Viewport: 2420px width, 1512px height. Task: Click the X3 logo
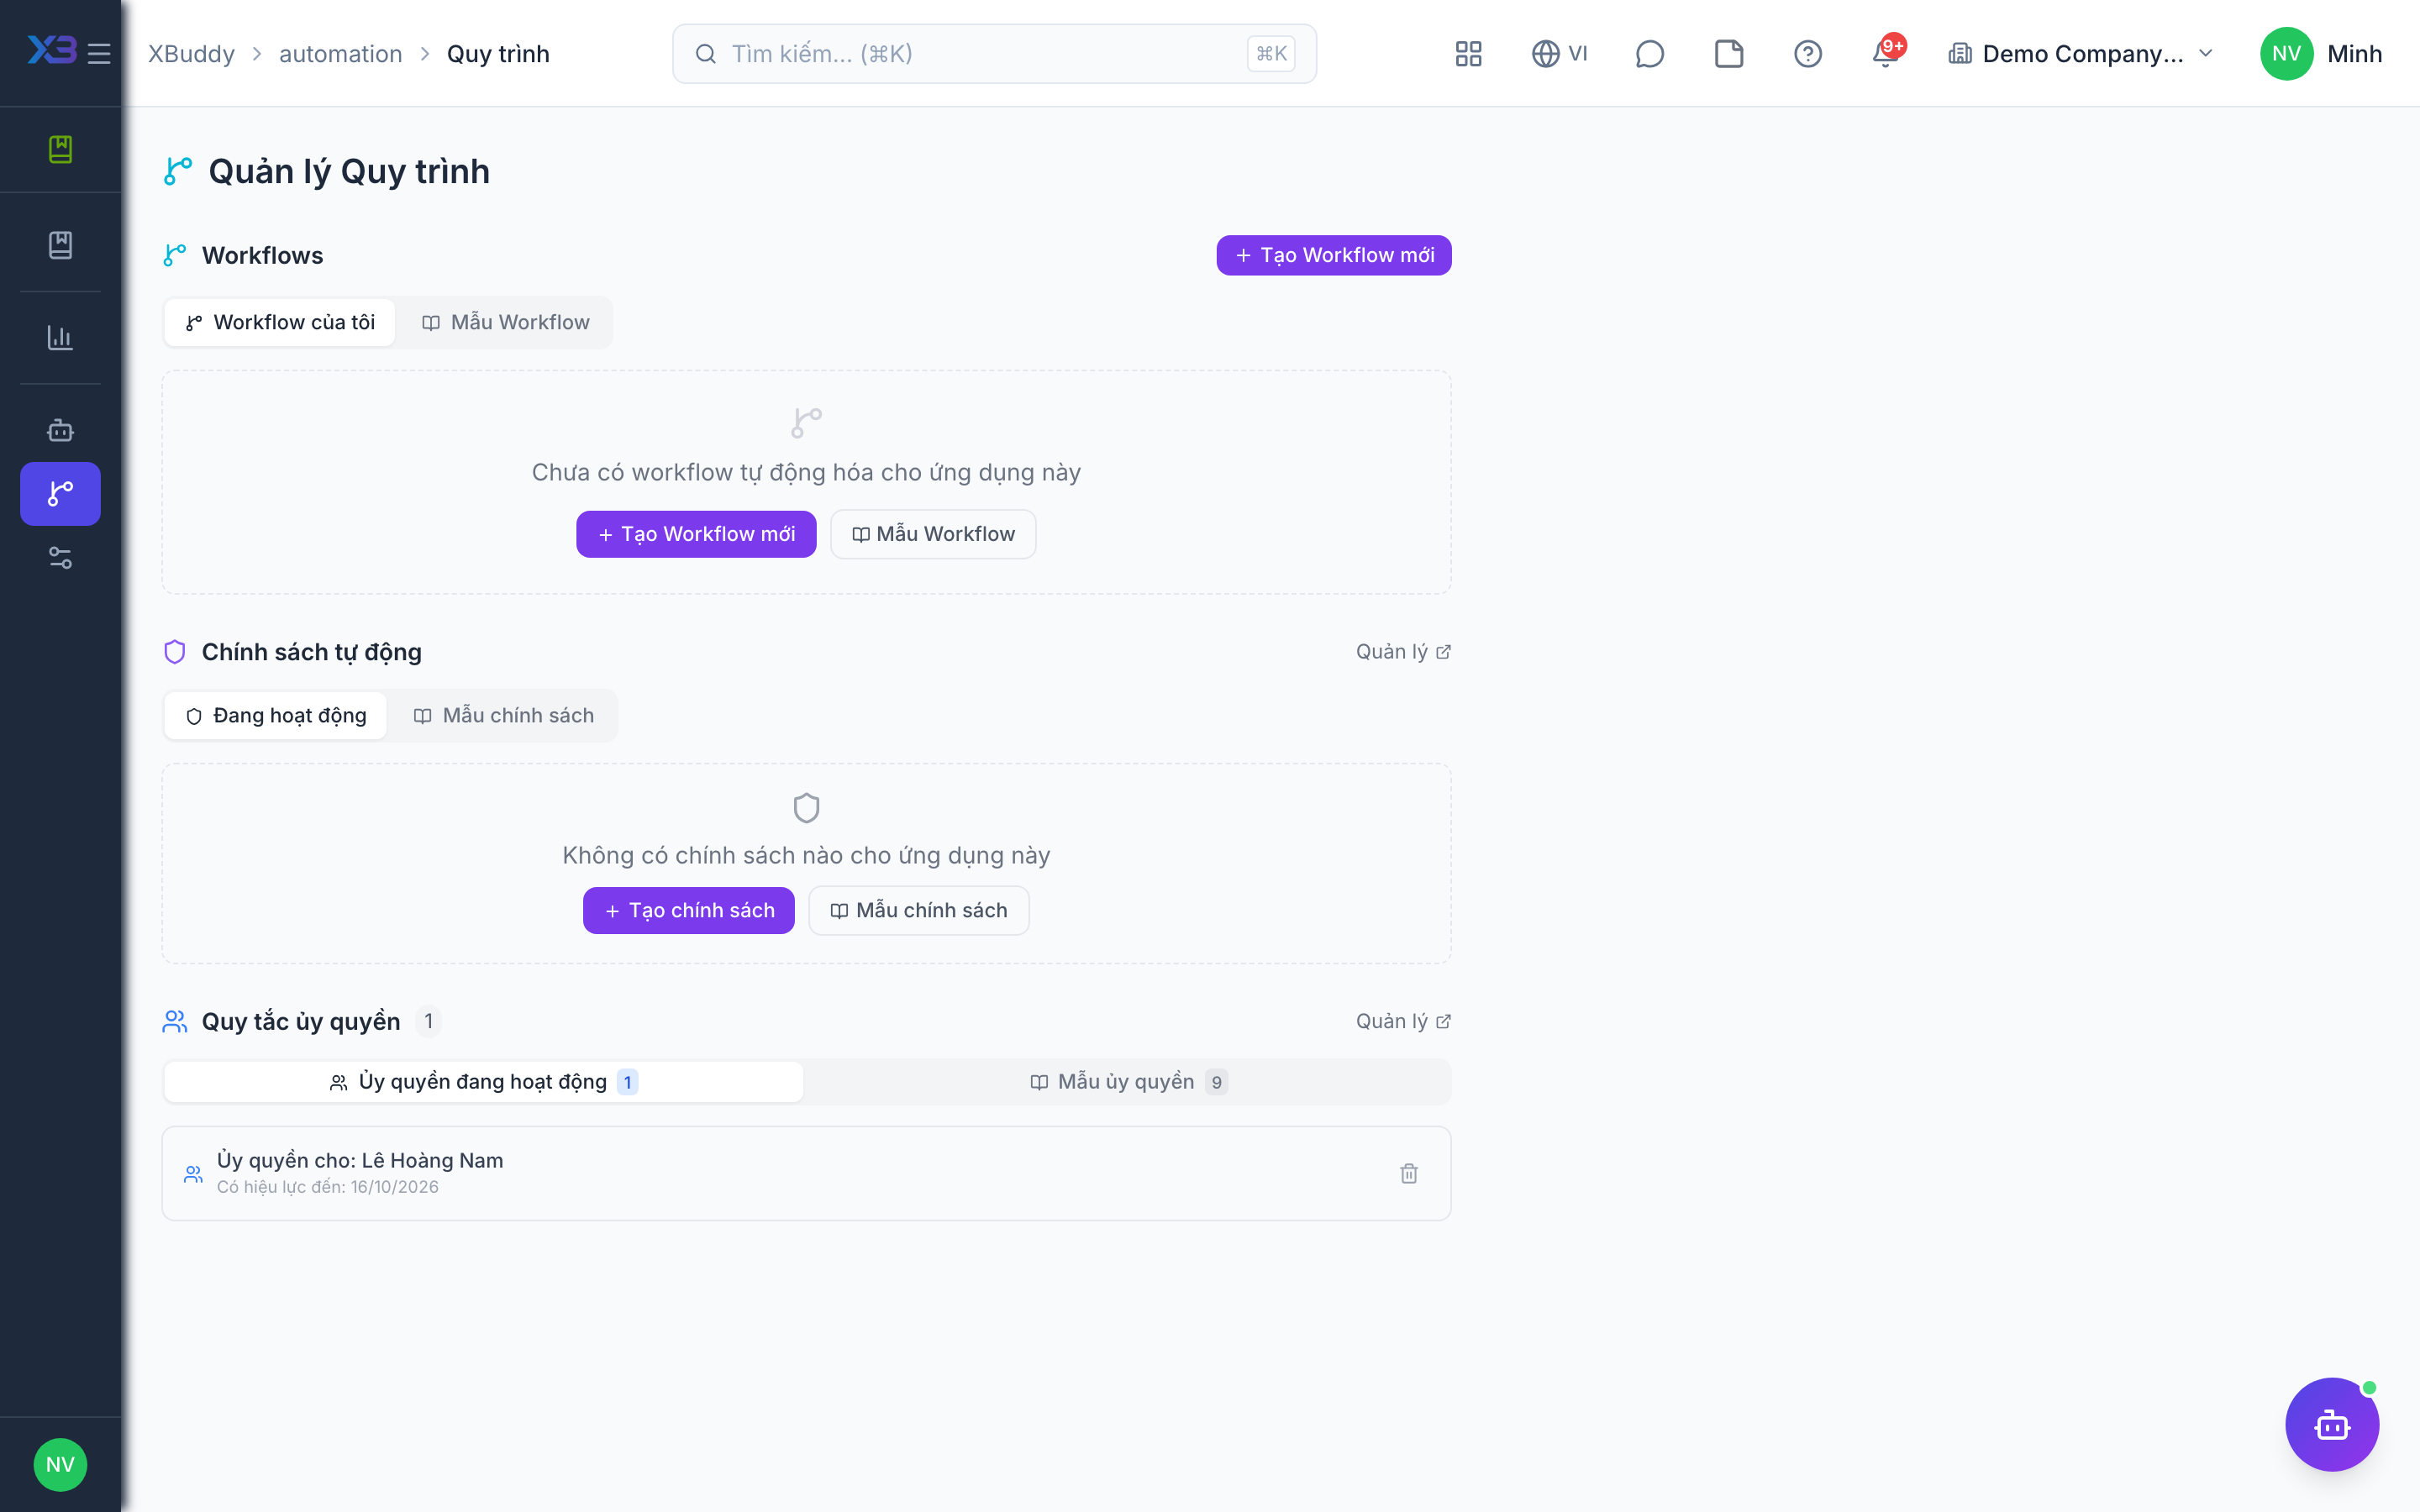coord(52,50)
